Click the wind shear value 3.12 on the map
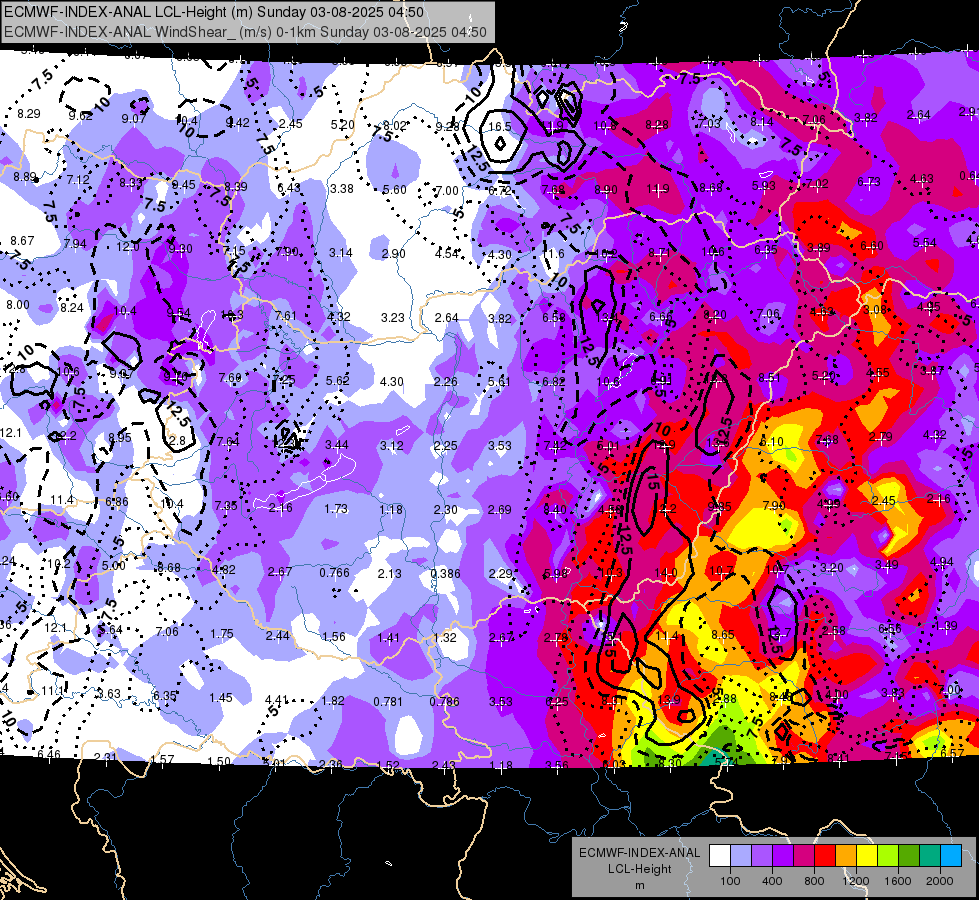This screenshot has height=900, width=979. click(x=392, y=446)
